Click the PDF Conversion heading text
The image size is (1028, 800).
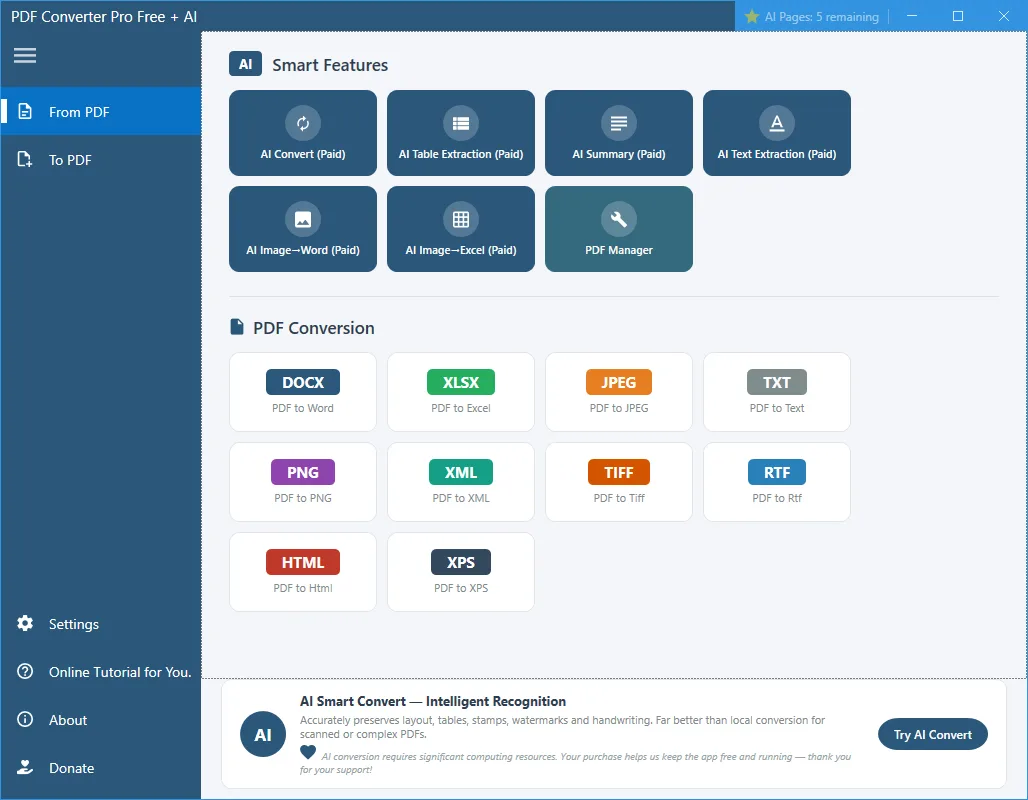click(x=313, y=328)
